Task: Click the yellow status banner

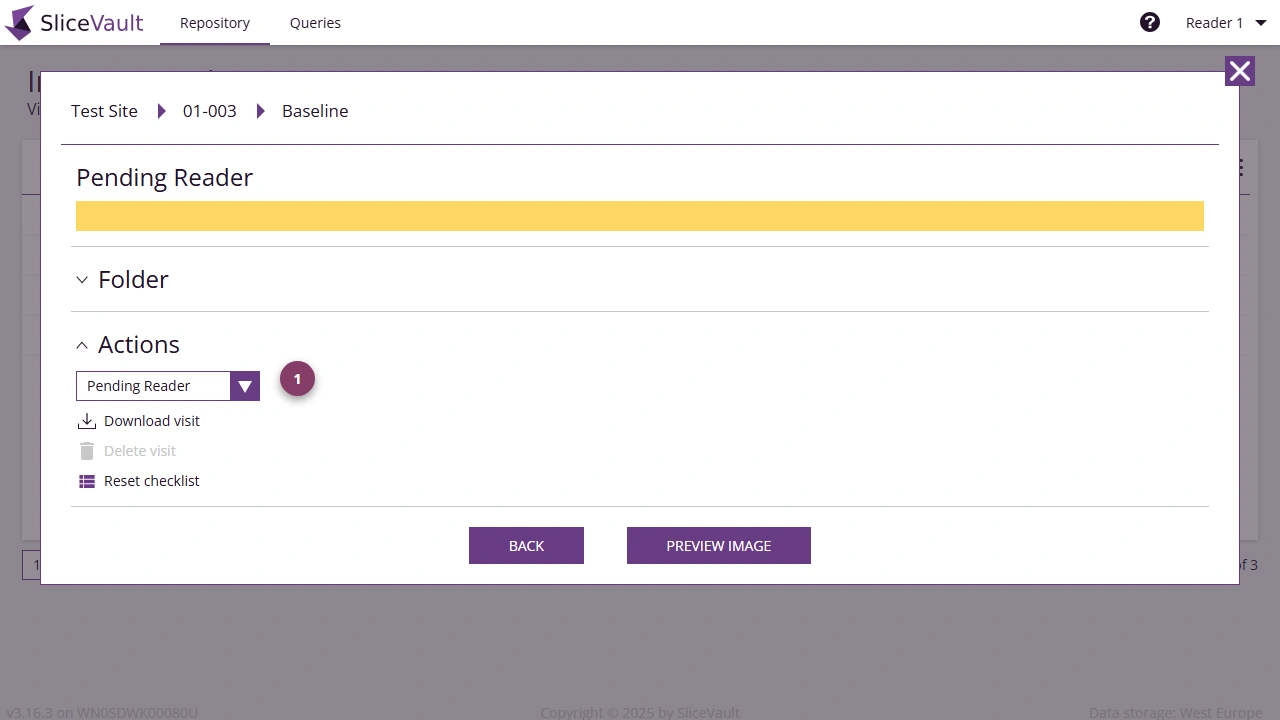Action: pyautogui.click(x=640, y=215)
